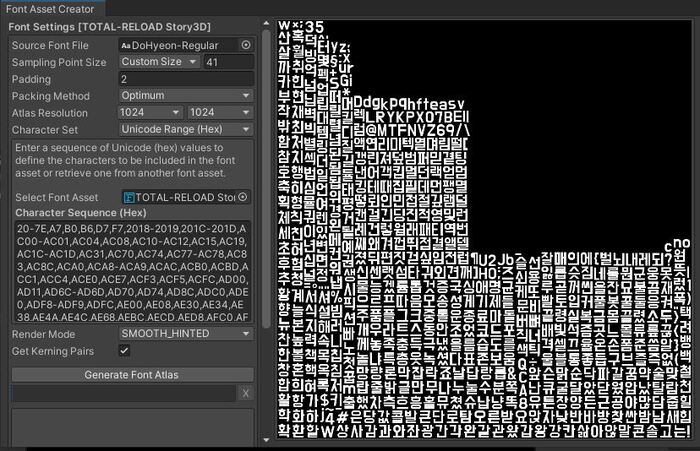The width and height of the screenshot is (700, 451).
Task: Open the Atlas Resolution height dropdown
Action: [x=220, y=112]
